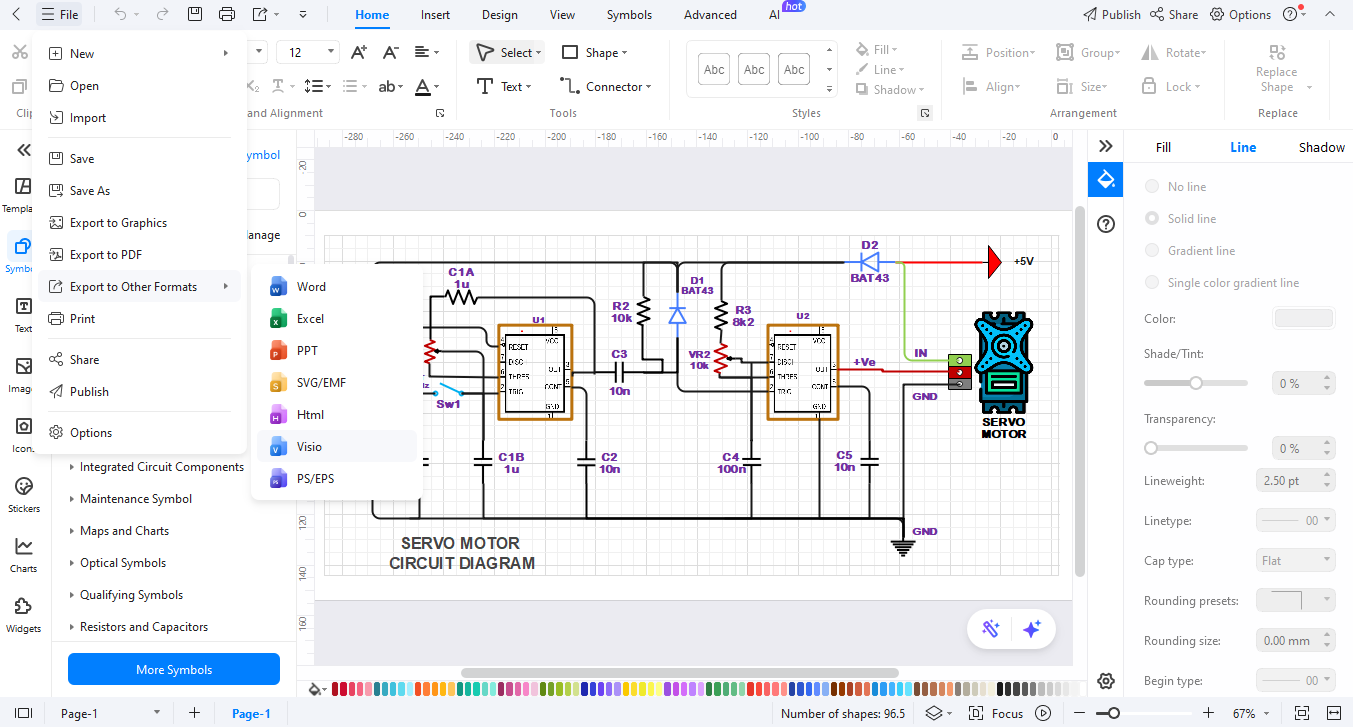The width and height of the screenshot is (1353, 727).
Task: Click the paint bucket style icon in right strip
Action: tap(1105, 180)
